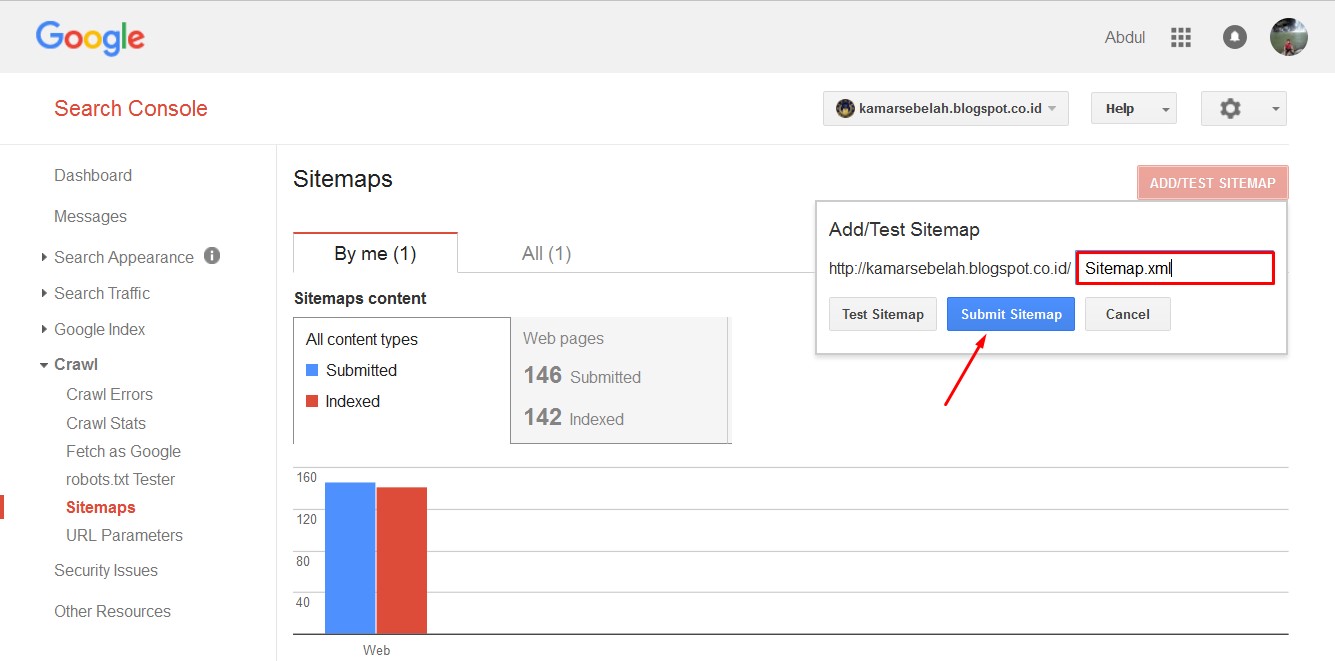
Task: Click the blue Submitted legend swatch
Action: [312, 370]
